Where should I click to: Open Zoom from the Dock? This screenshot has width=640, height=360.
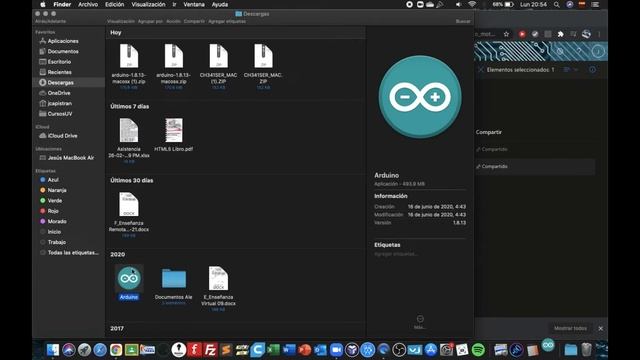click(x=336, y=350)
